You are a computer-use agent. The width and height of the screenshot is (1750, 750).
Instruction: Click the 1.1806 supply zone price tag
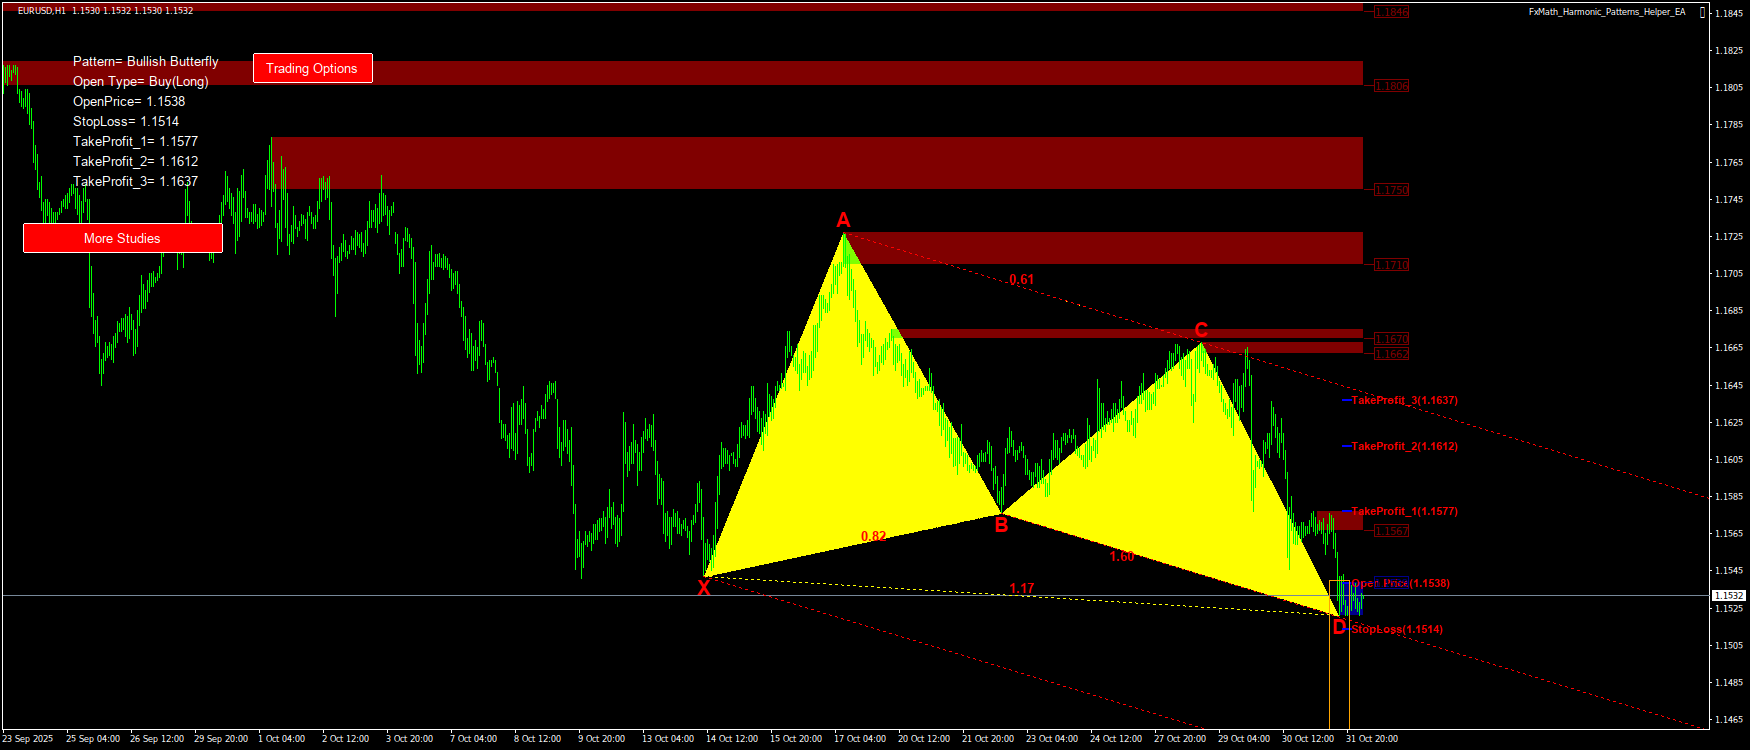(1391, 86)
